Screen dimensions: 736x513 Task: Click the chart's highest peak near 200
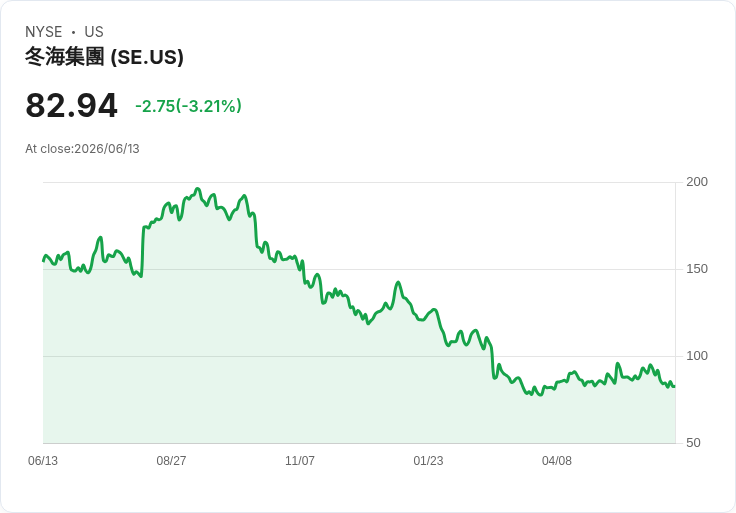198,189
